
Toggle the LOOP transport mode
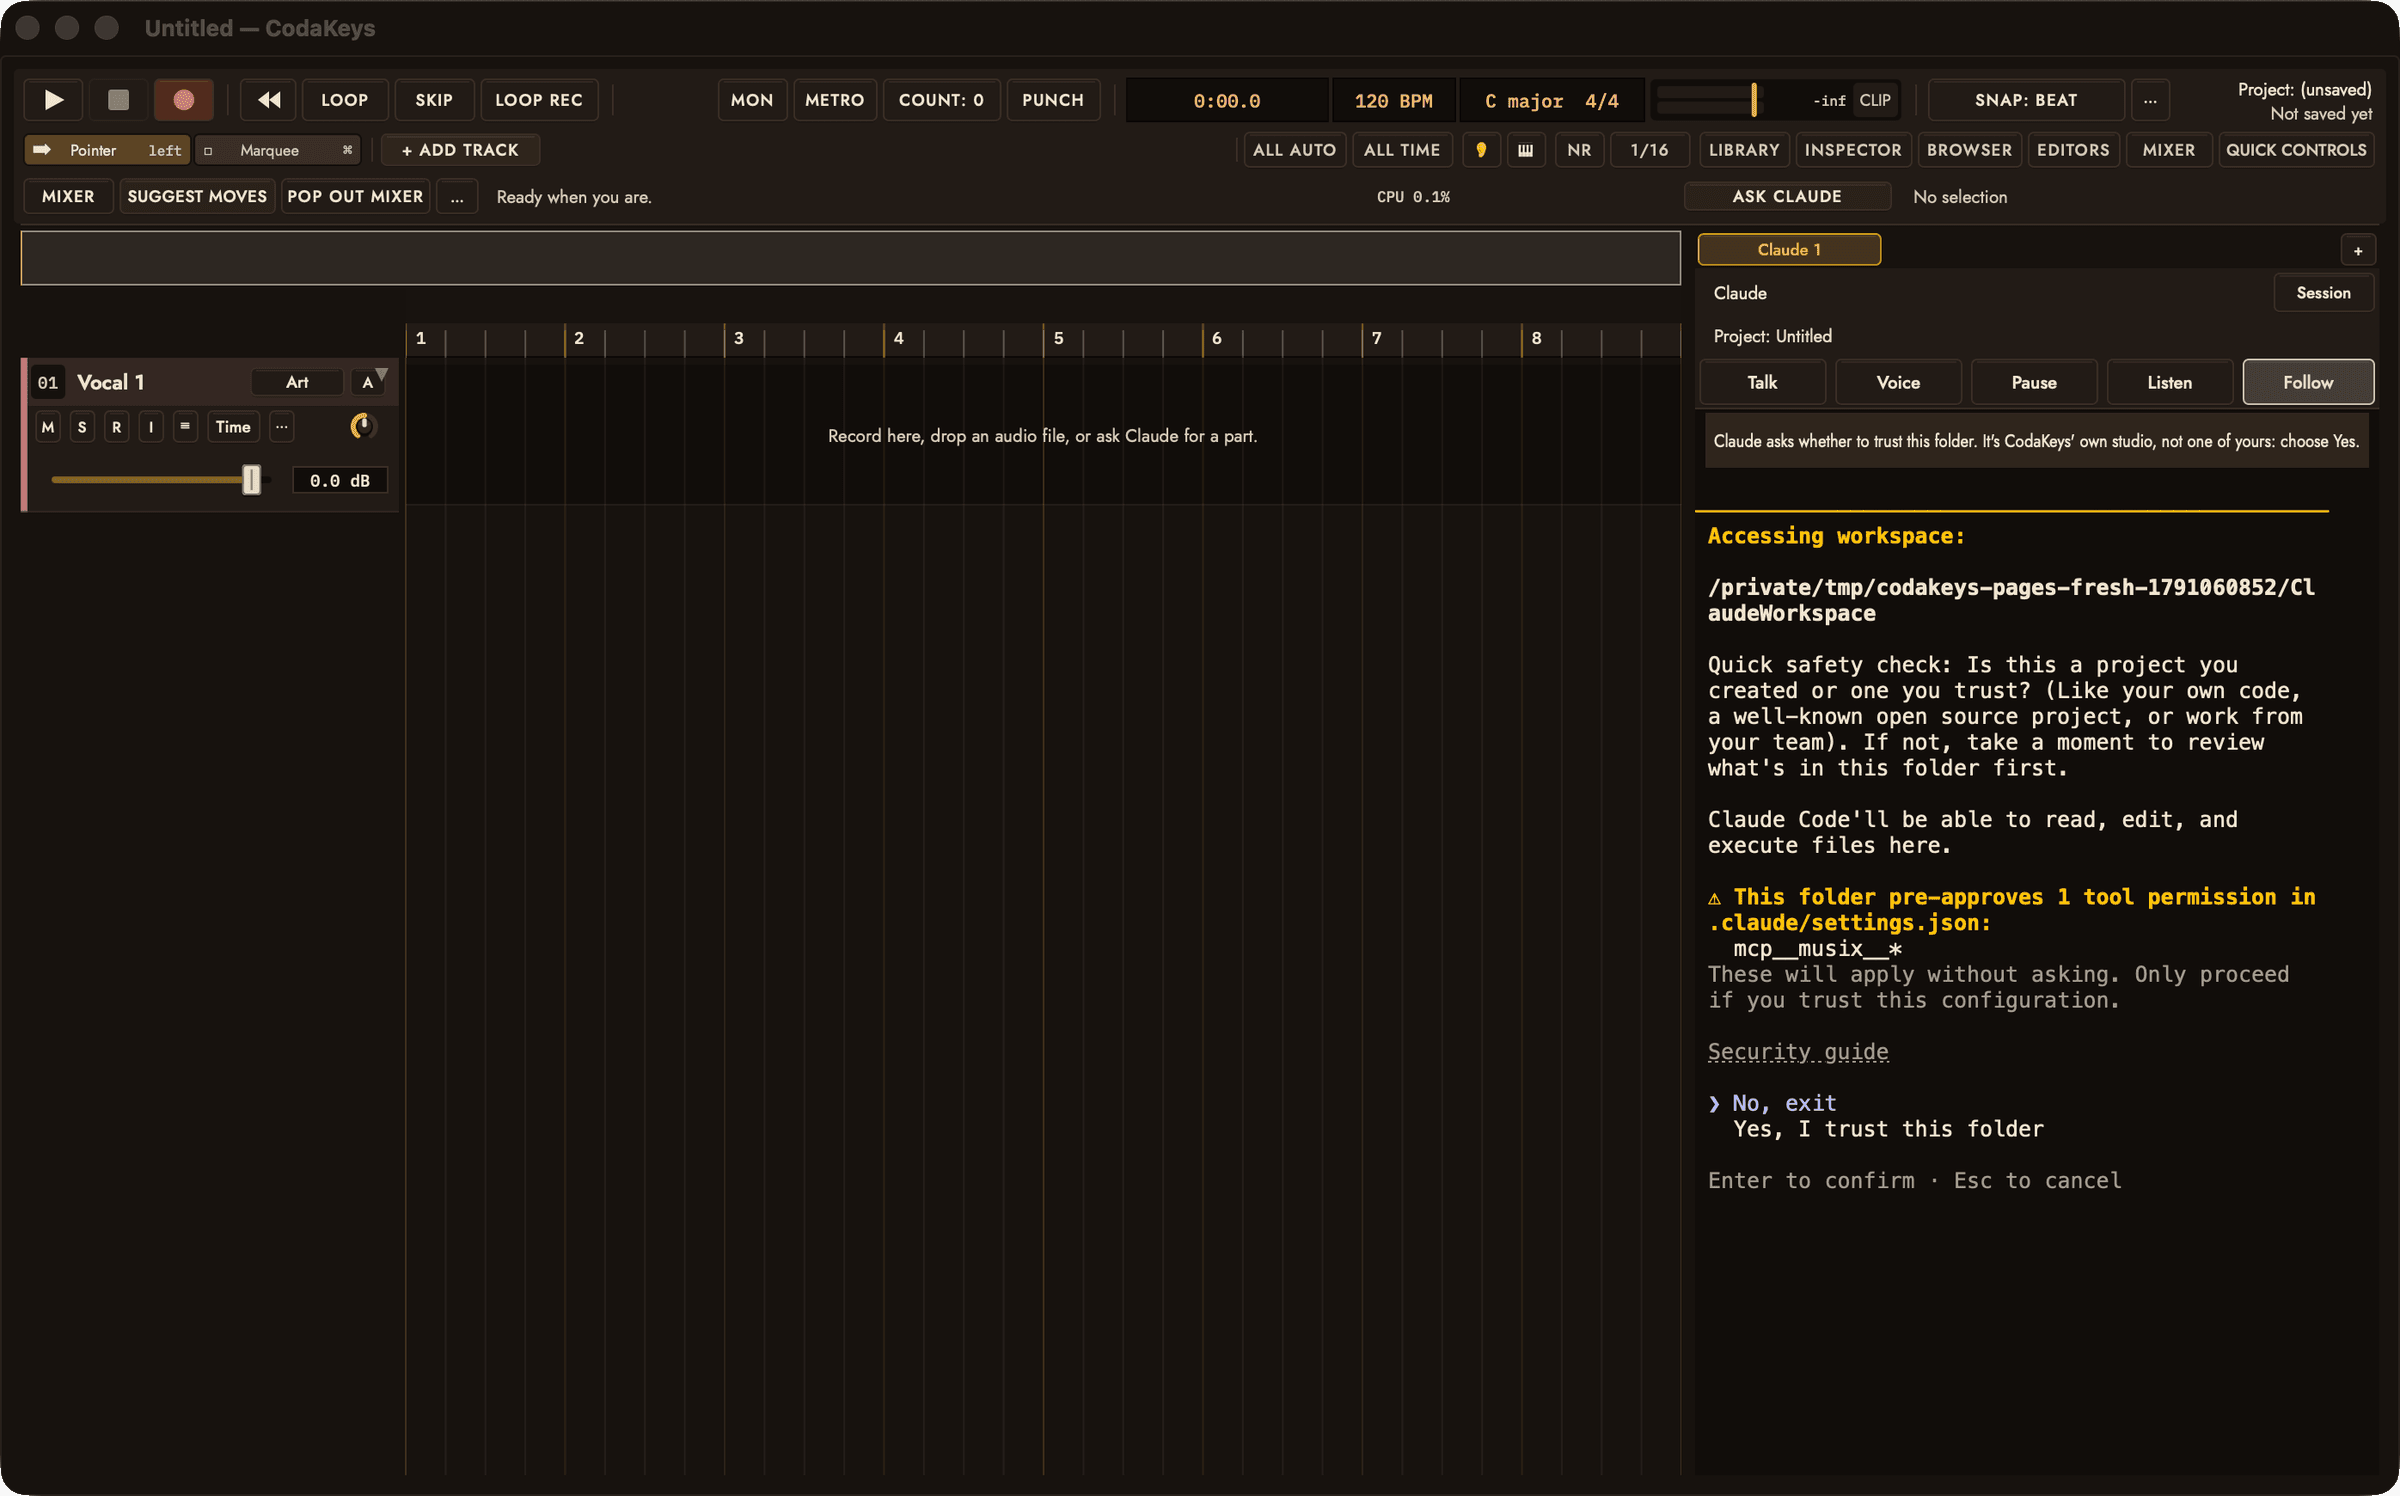click(x=345, y=100)
